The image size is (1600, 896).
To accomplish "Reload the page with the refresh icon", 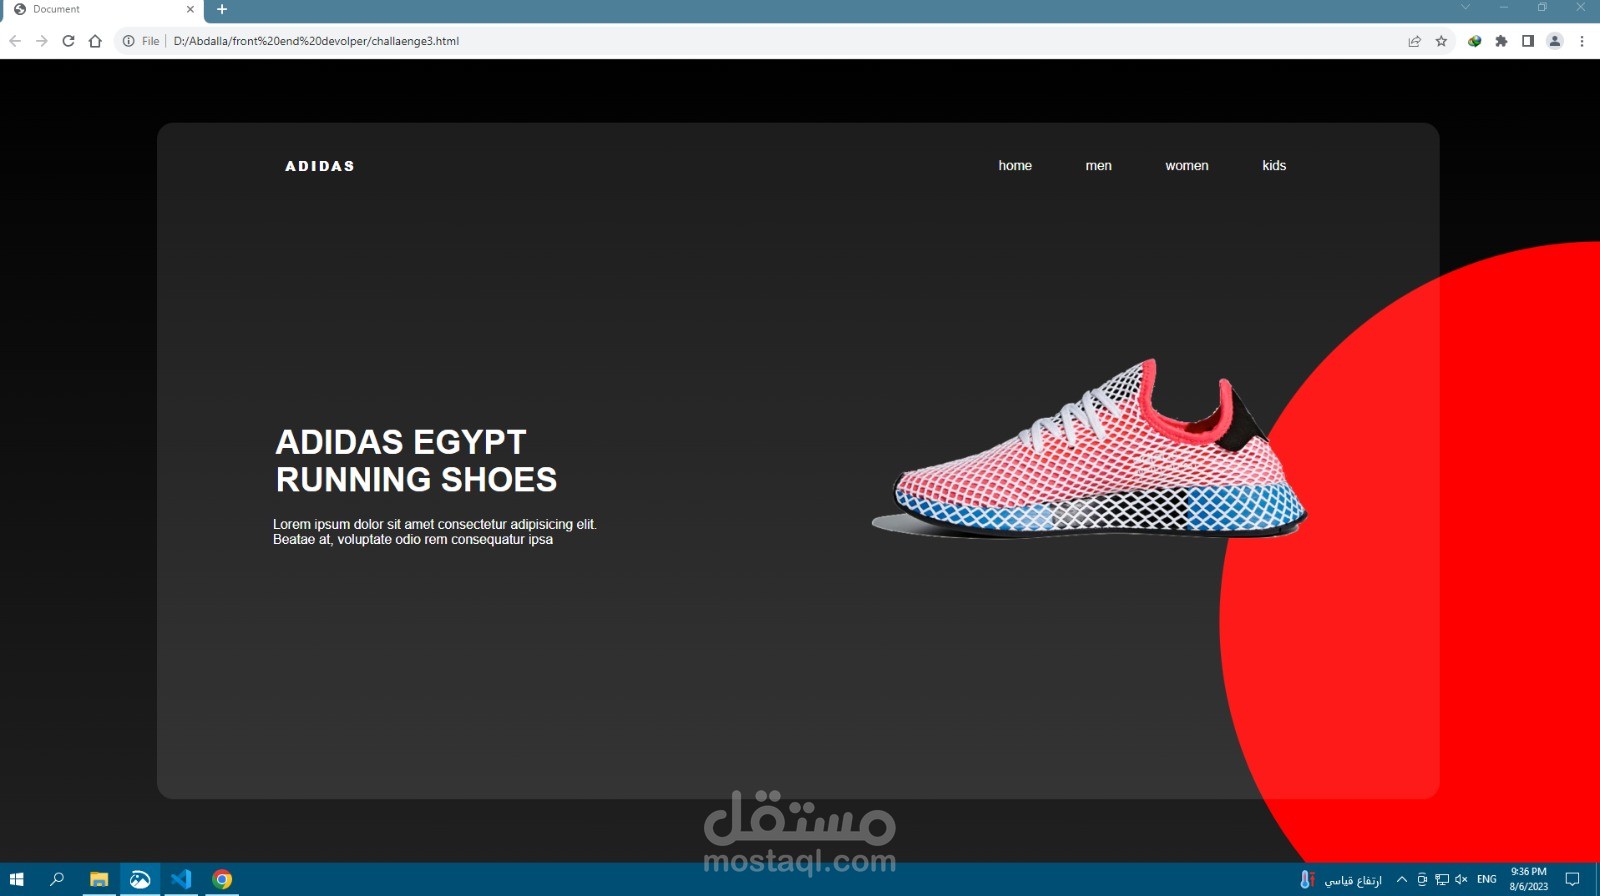I will 68,41.
